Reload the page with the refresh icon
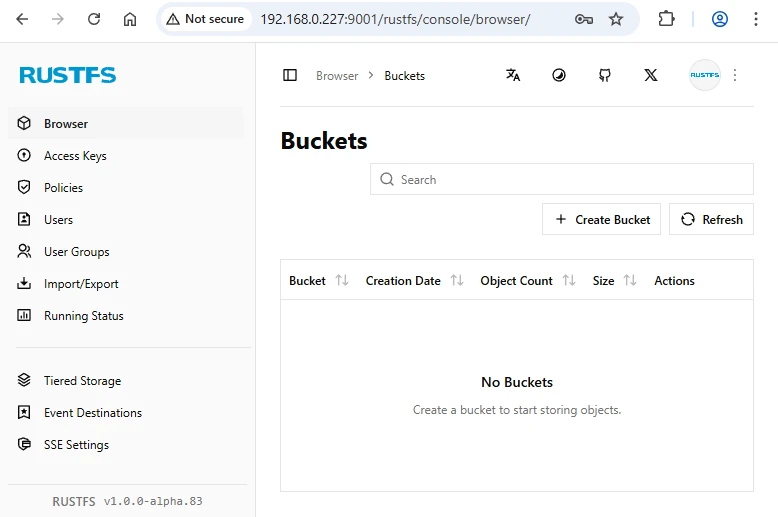Screen dimensions: 778x517 94,19
